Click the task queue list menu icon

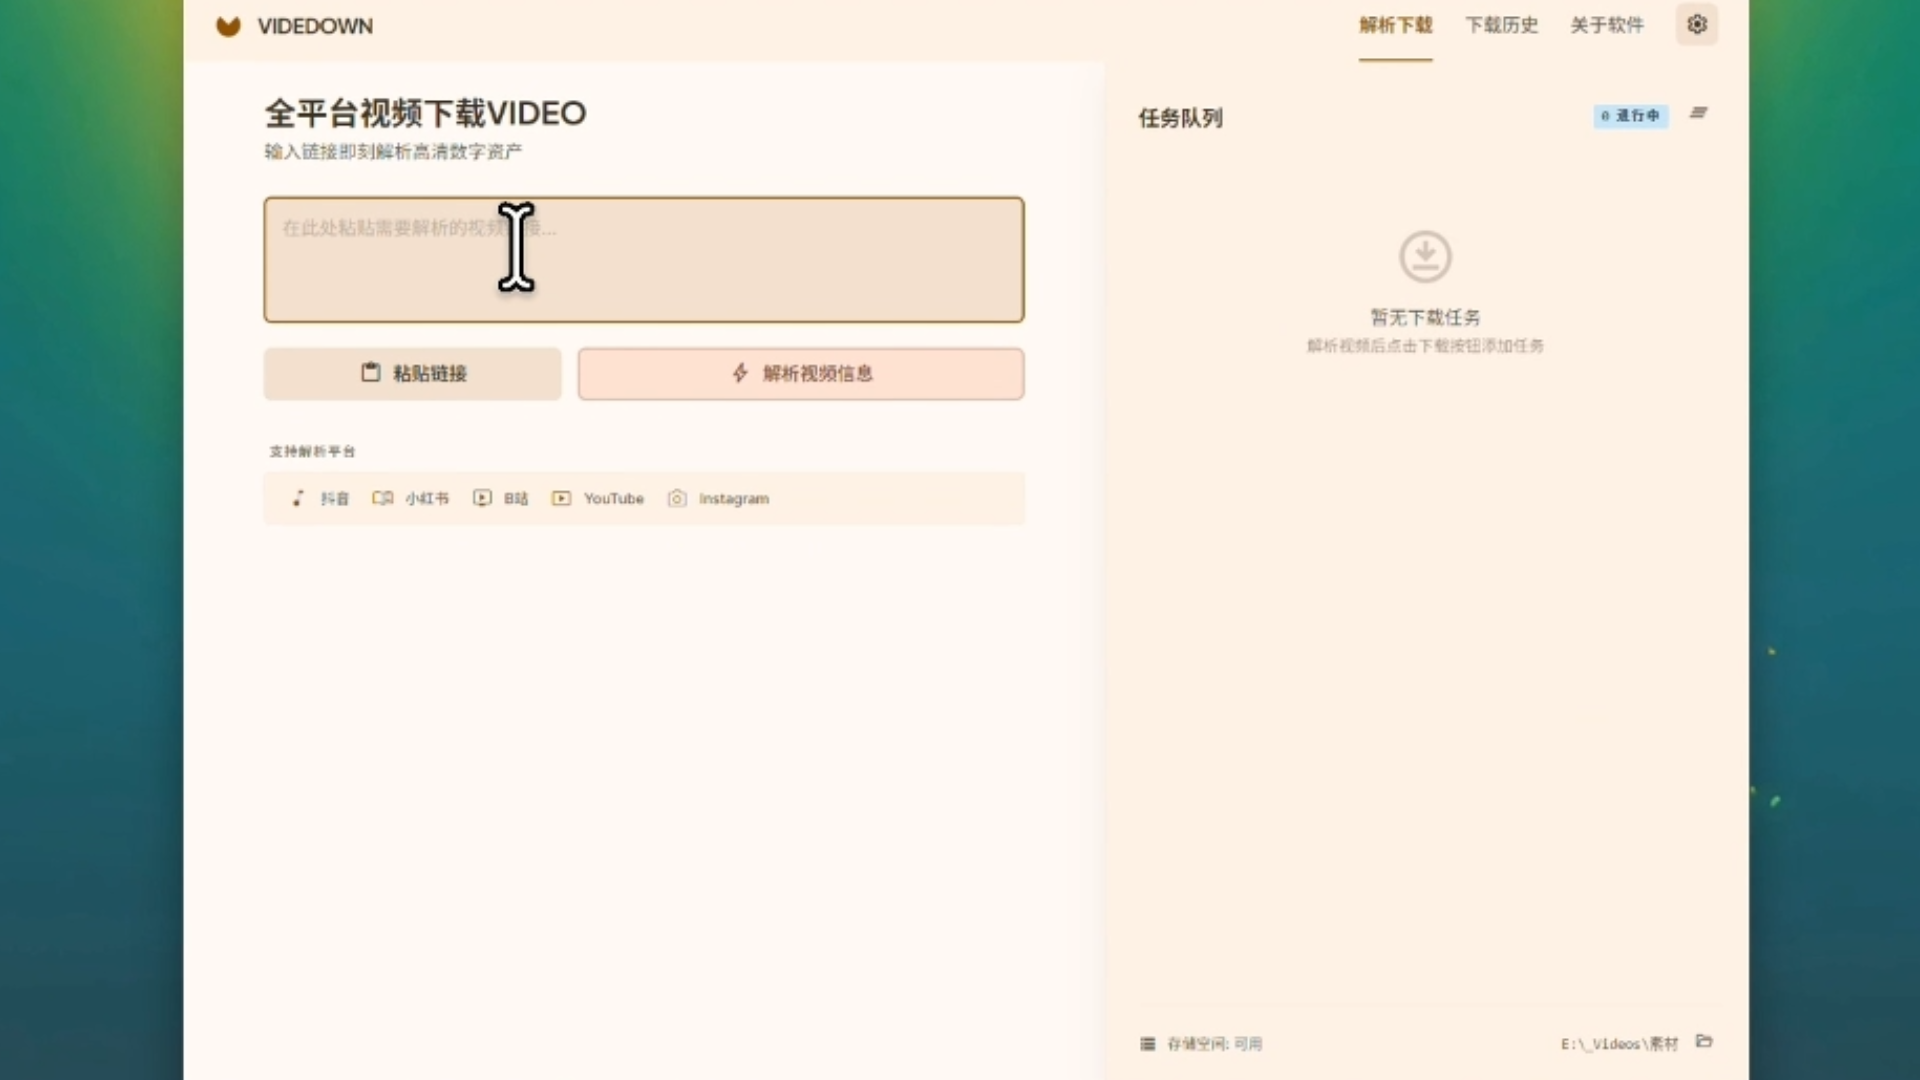coord(1698,113)
